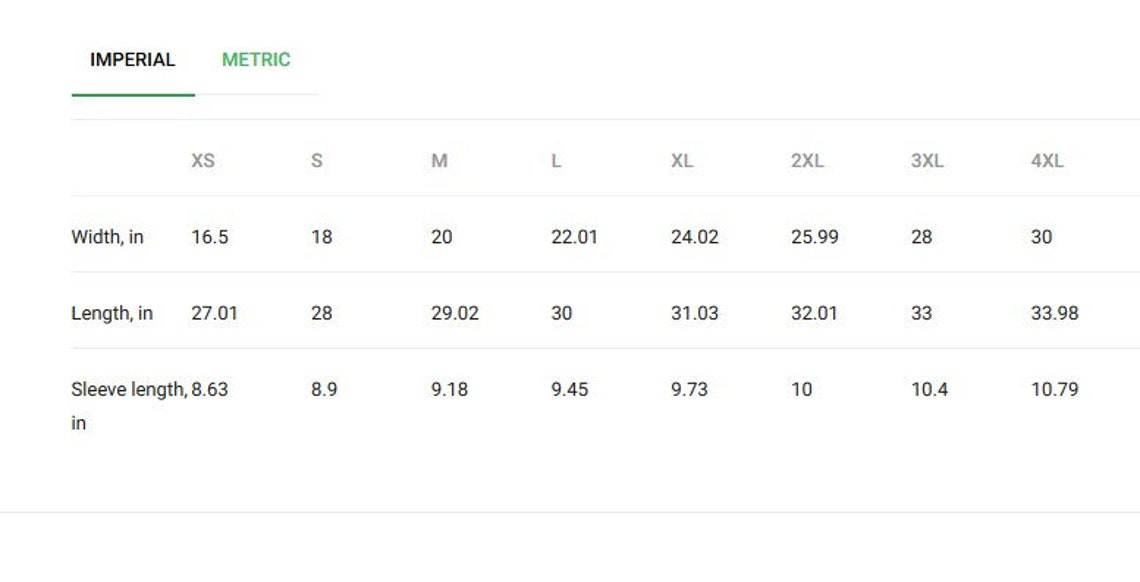Select the 9.73 sleeve length for XL
Screen dimensions: 1140x582
coord(689,389)
